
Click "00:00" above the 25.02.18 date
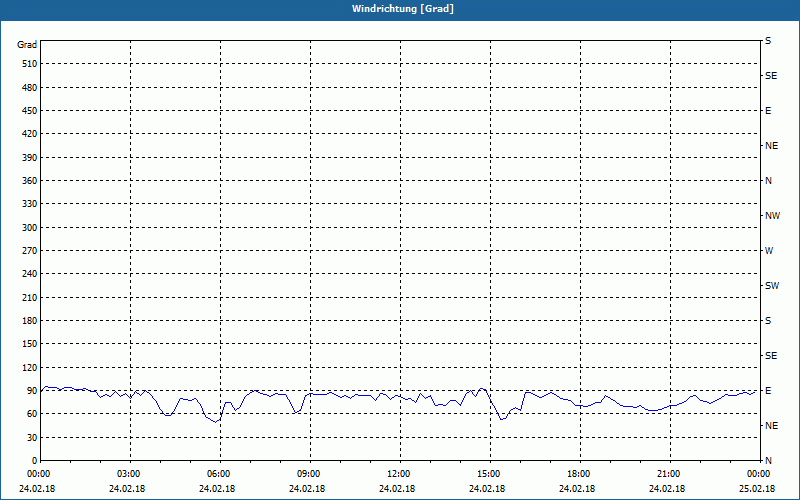coord(757,474)
